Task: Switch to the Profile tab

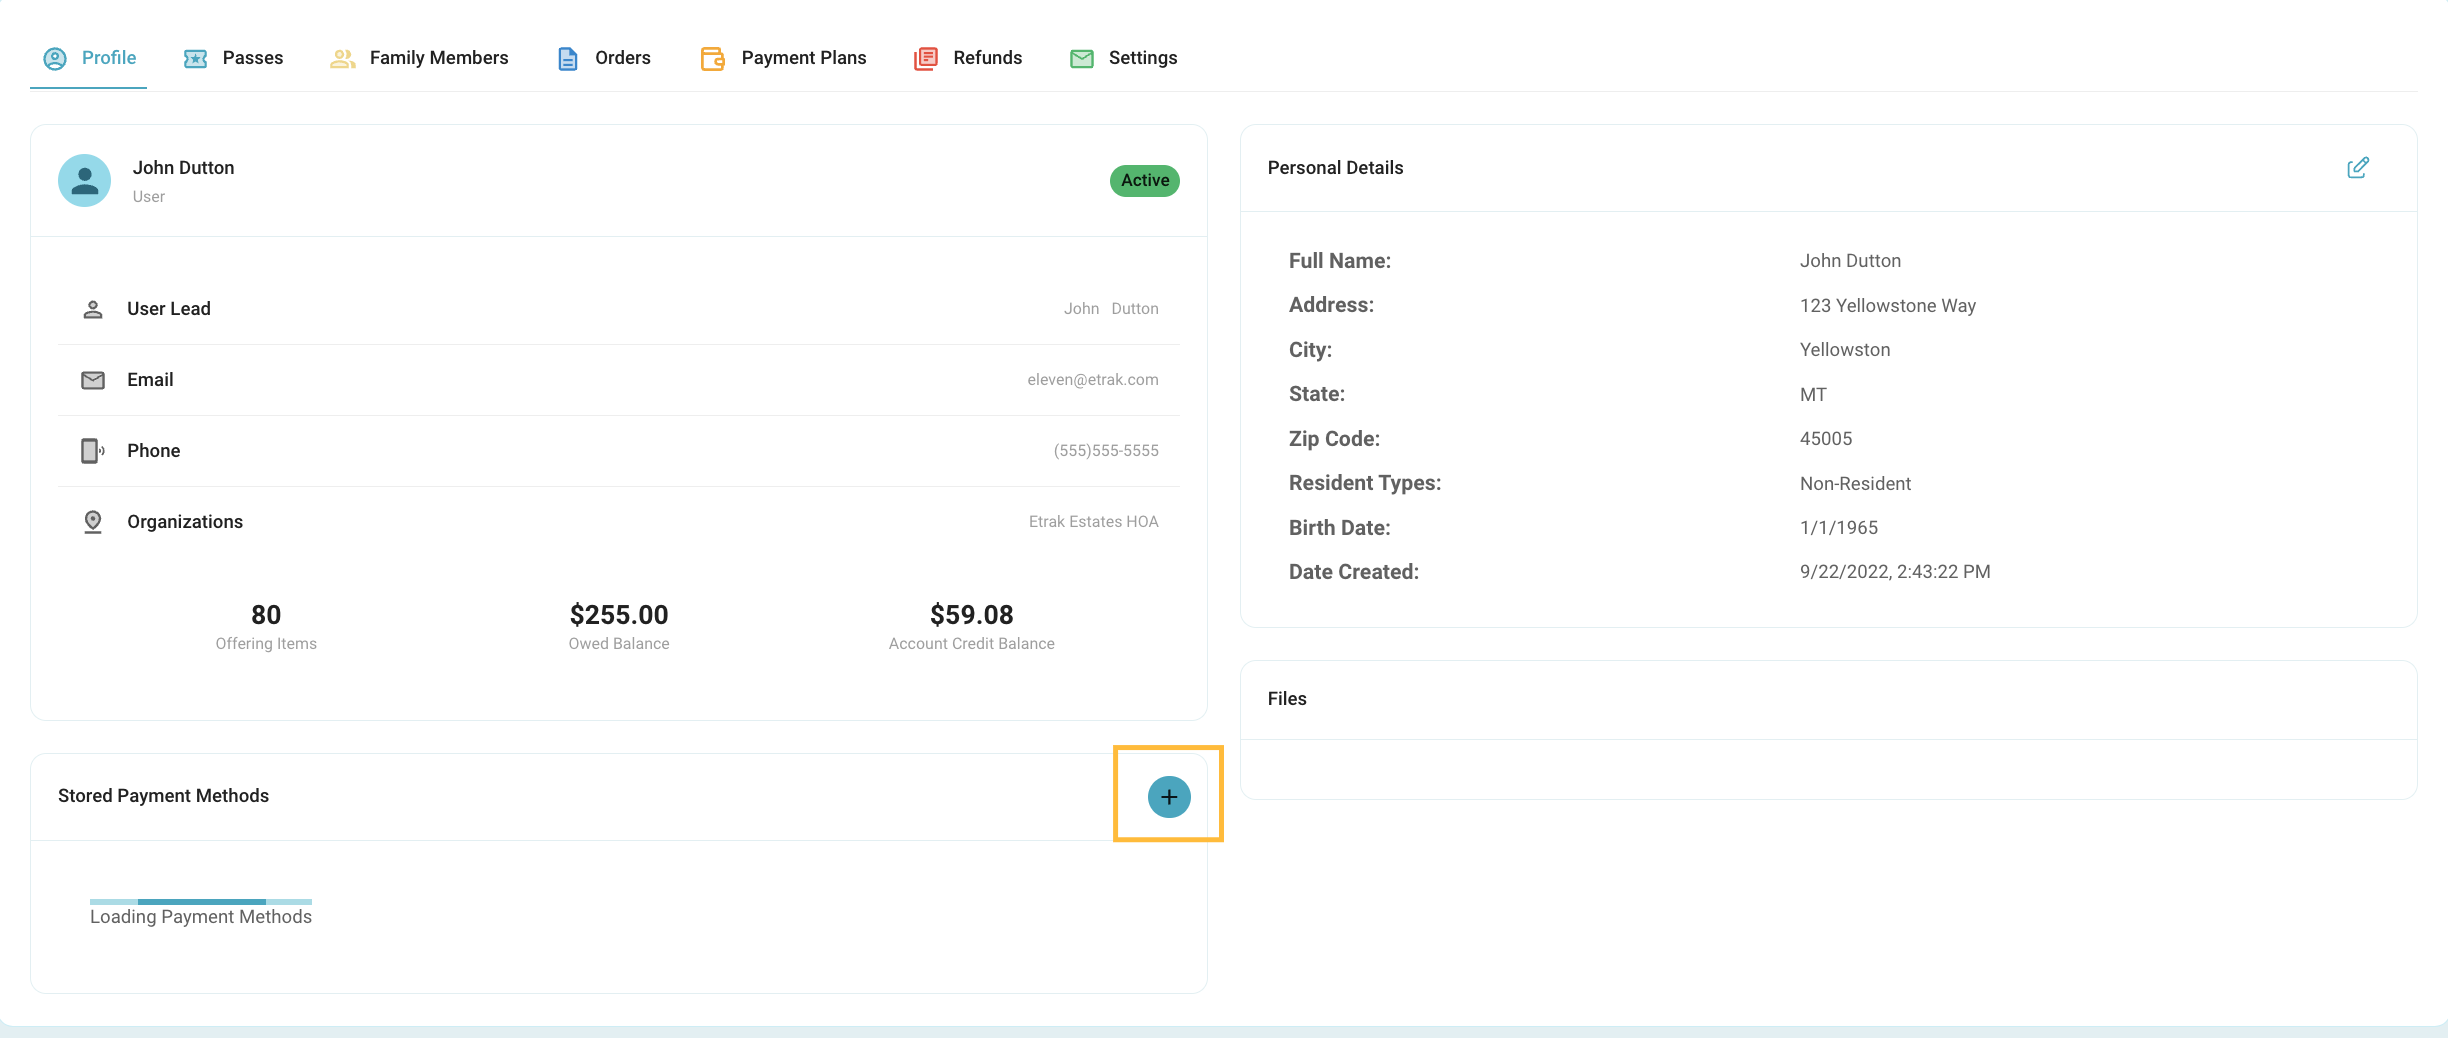Action: coord(89,58)
